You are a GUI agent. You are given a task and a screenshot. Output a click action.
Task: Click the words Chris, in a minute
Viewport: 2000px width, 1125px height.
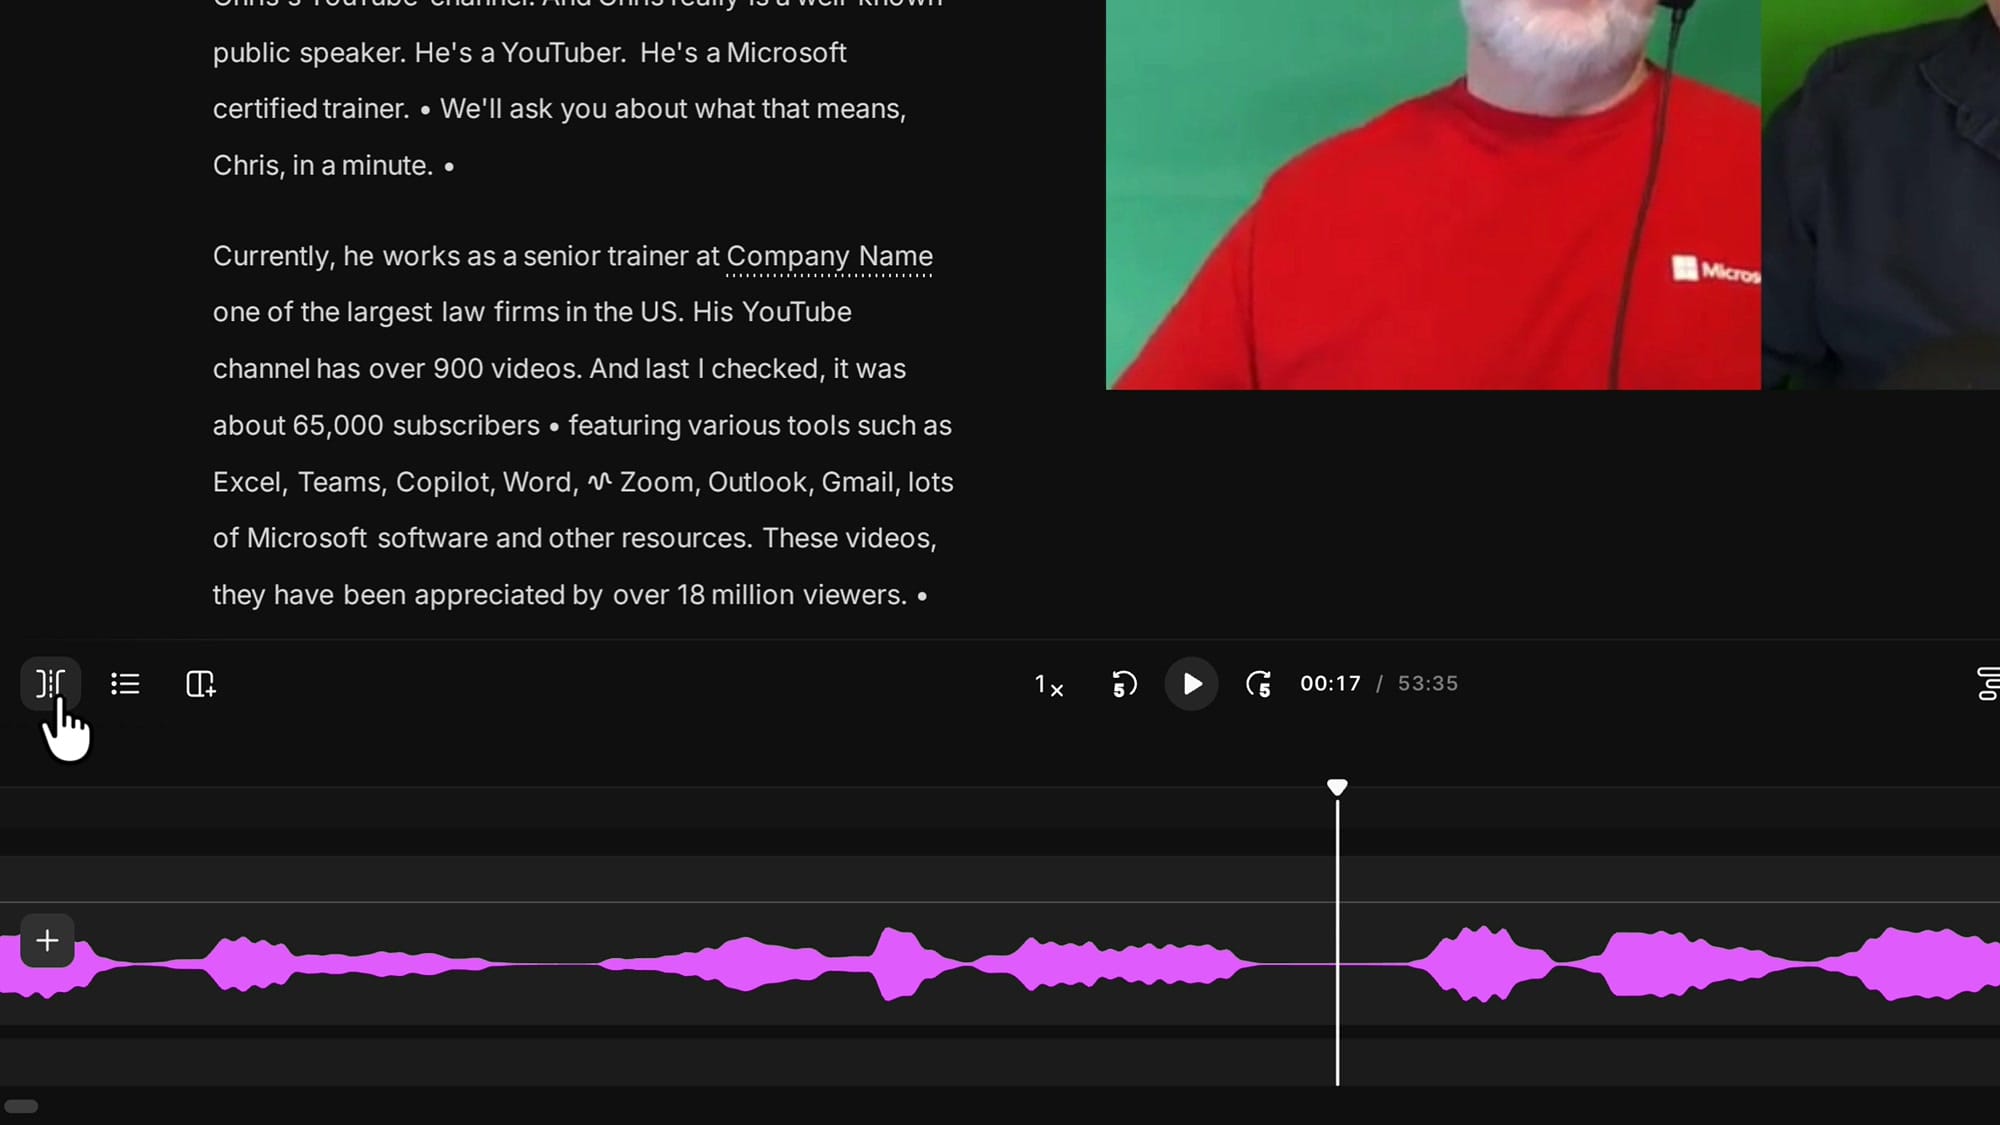[x=323, y=166]
